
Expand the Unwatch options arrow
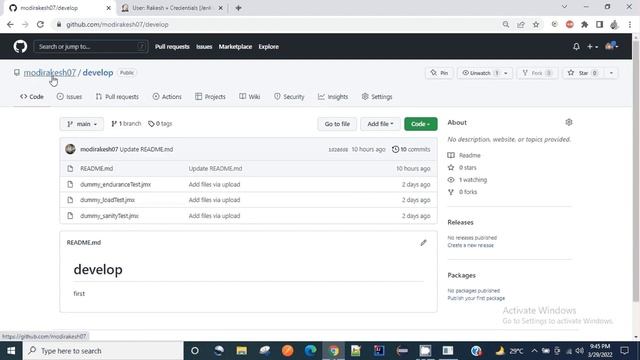pos(506,73)
